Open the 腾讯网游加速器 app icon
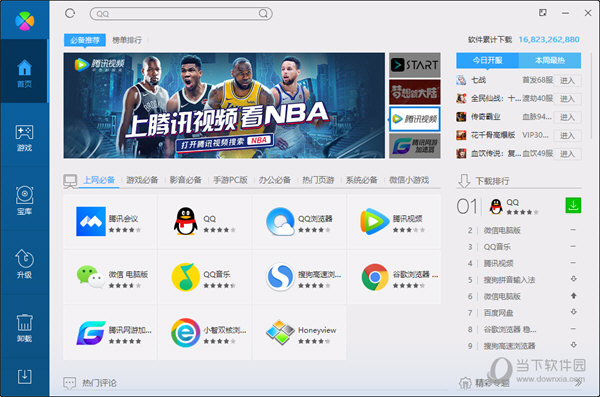 coord(91,333)
